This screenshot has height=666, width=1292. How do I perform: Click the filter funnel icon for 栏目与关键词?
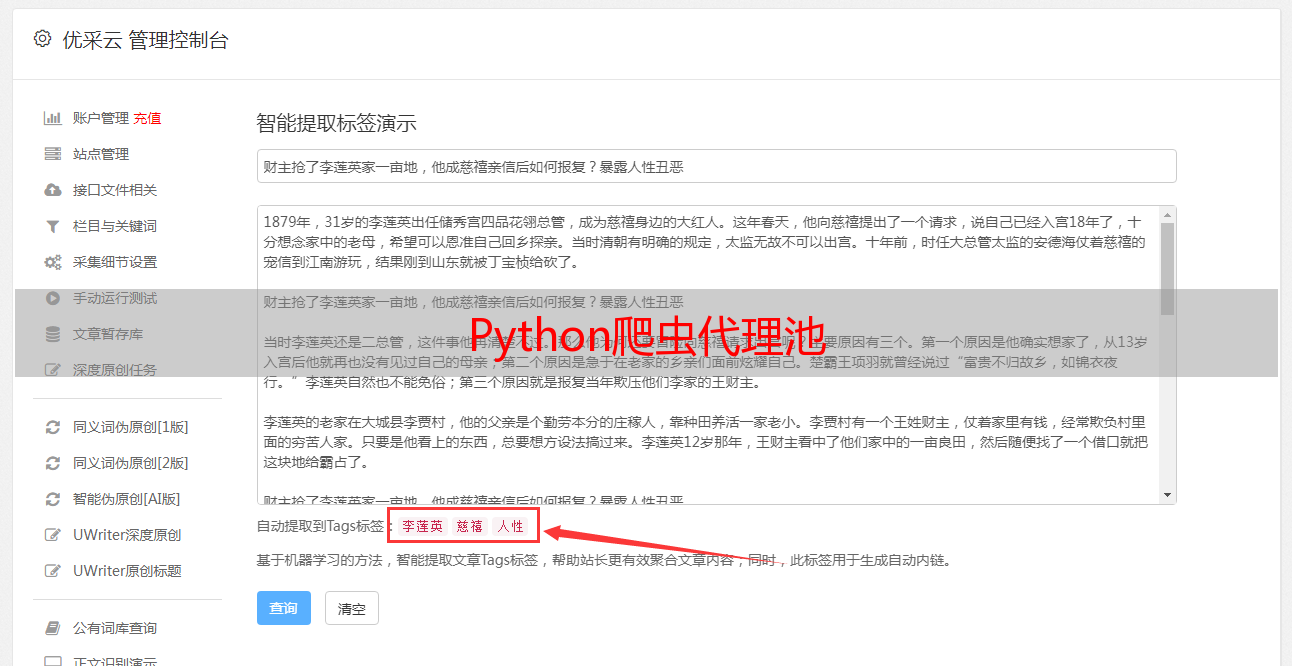pos(53,226)
